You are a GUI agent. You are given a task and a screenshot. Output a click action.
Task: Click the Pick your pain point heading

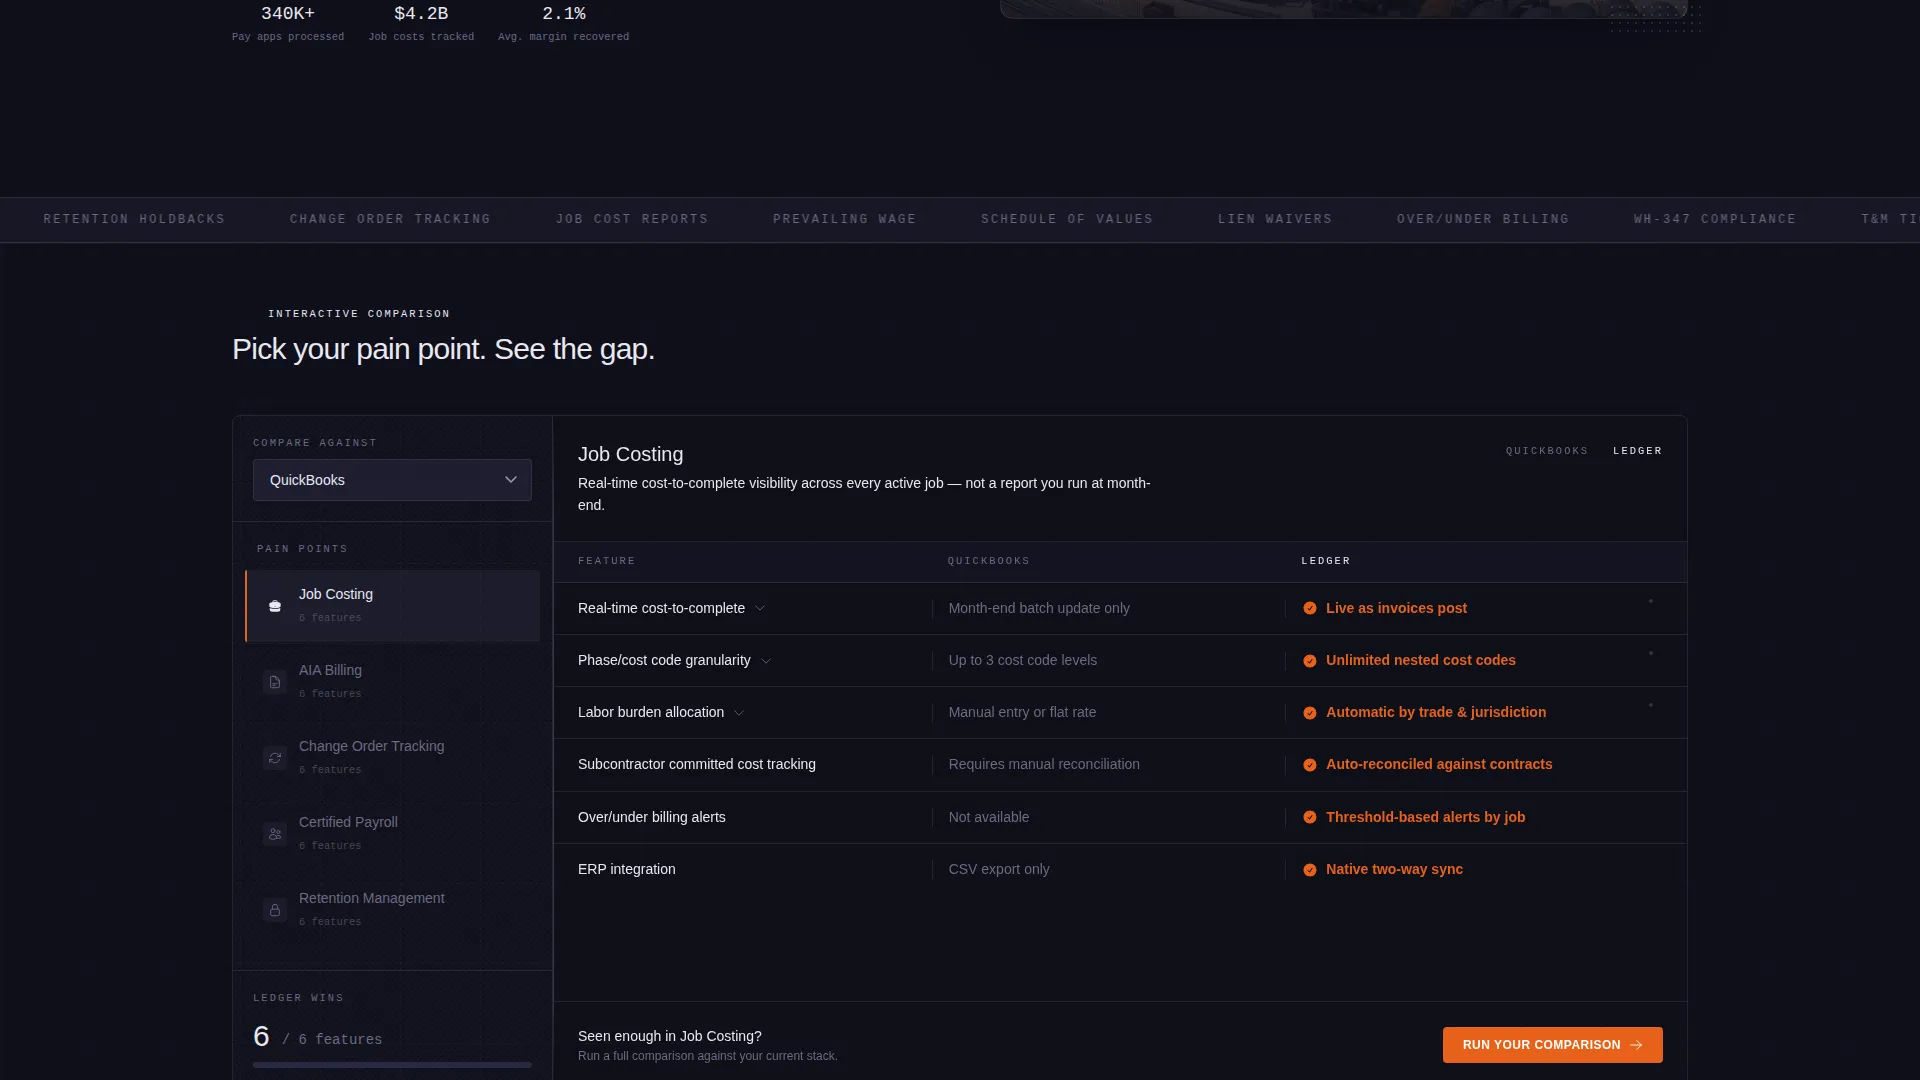[x=443, y=349]
